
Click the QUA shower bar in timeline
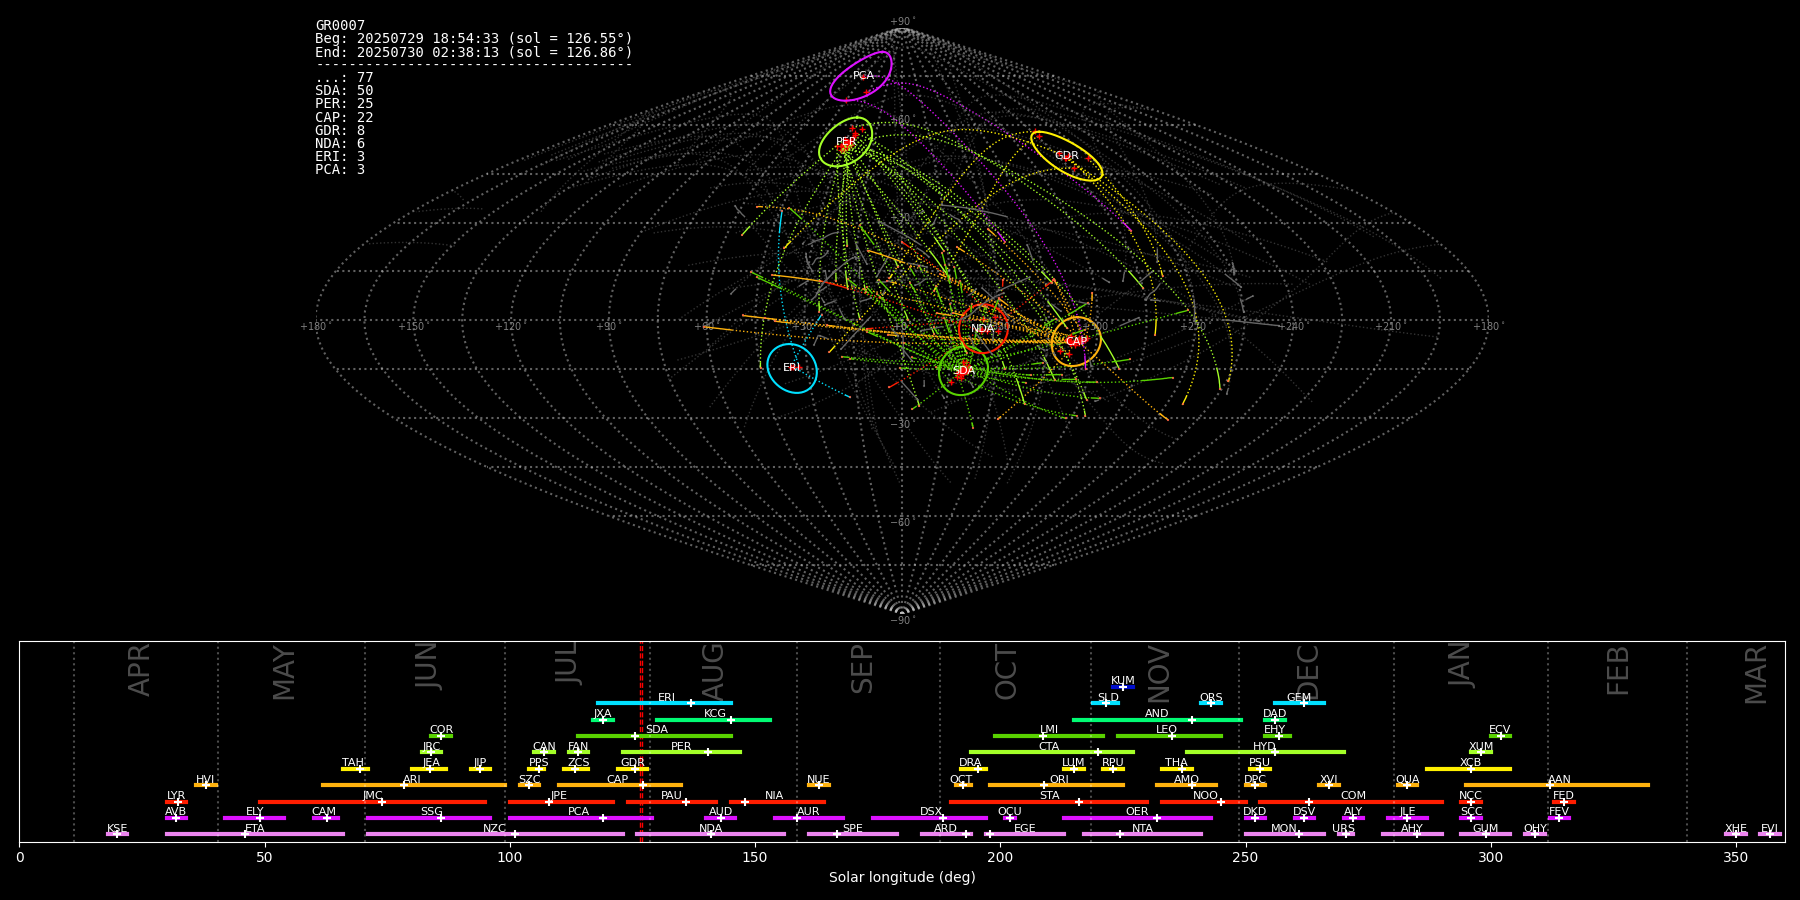coord(1407,785)
